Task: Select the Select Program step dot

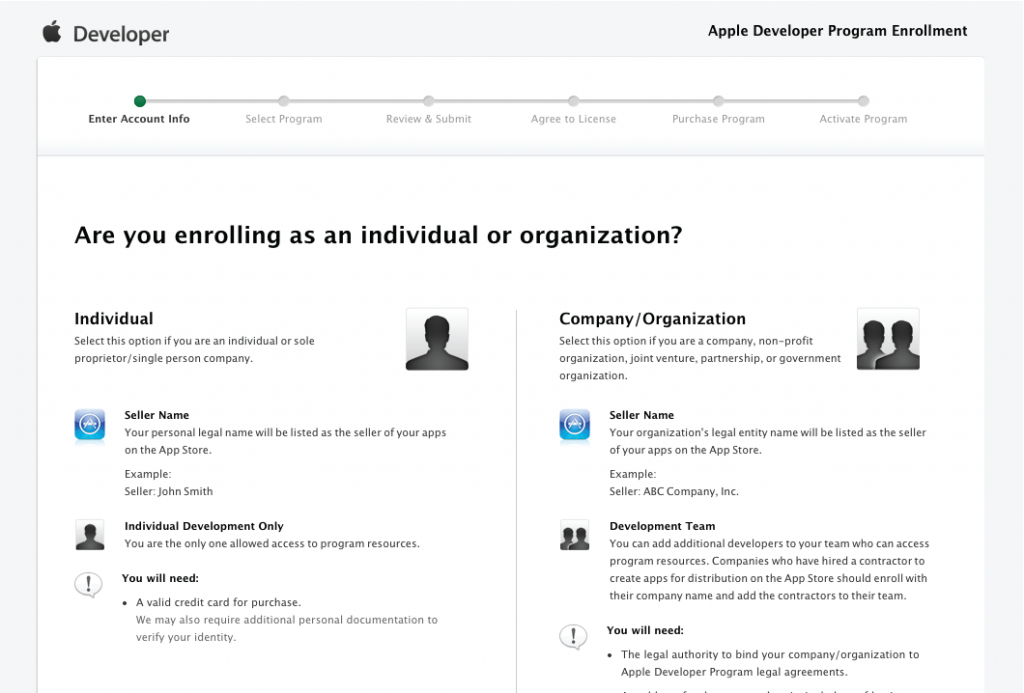Action: [283, 101]
